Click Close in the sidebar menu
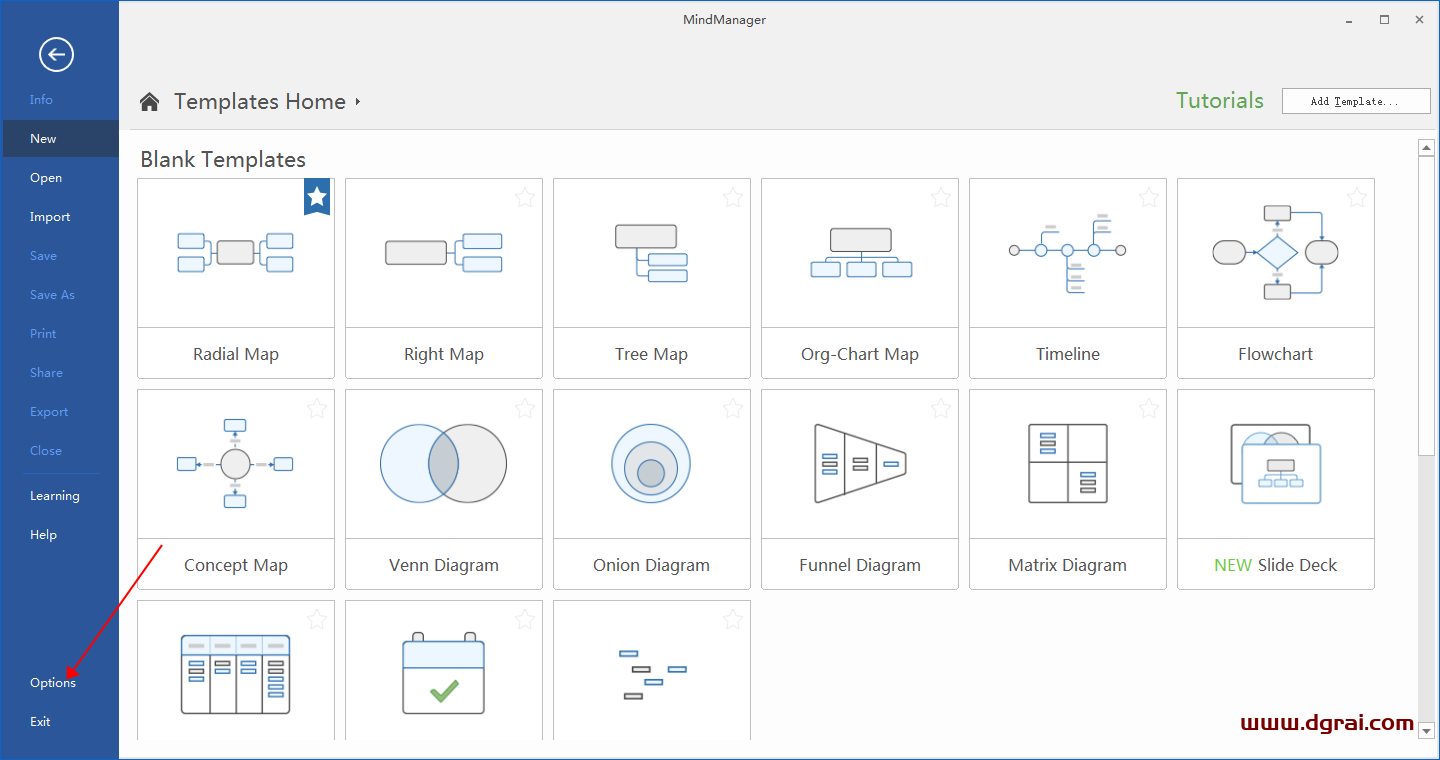This screenshot has width=1440, height=760. (x=46, y=451)
